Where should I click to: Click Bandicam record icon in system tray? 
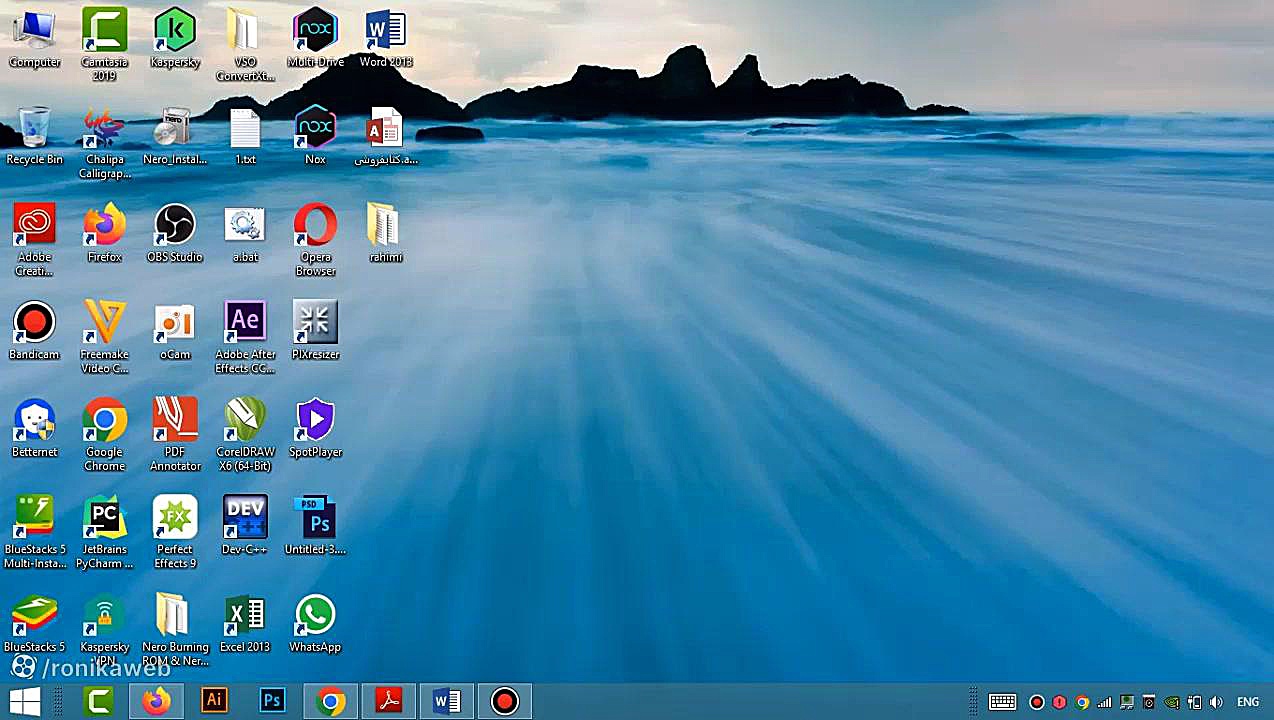point(1037,702)
